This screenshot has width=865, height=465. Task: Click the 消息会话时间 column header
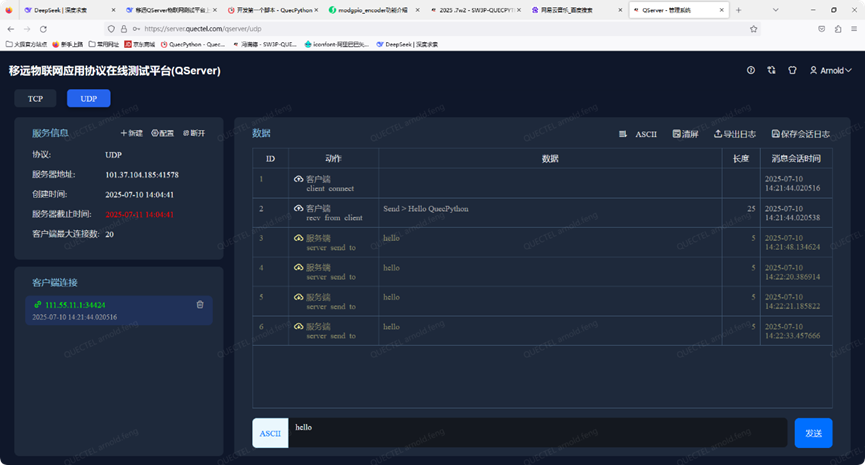coord(796,159)
